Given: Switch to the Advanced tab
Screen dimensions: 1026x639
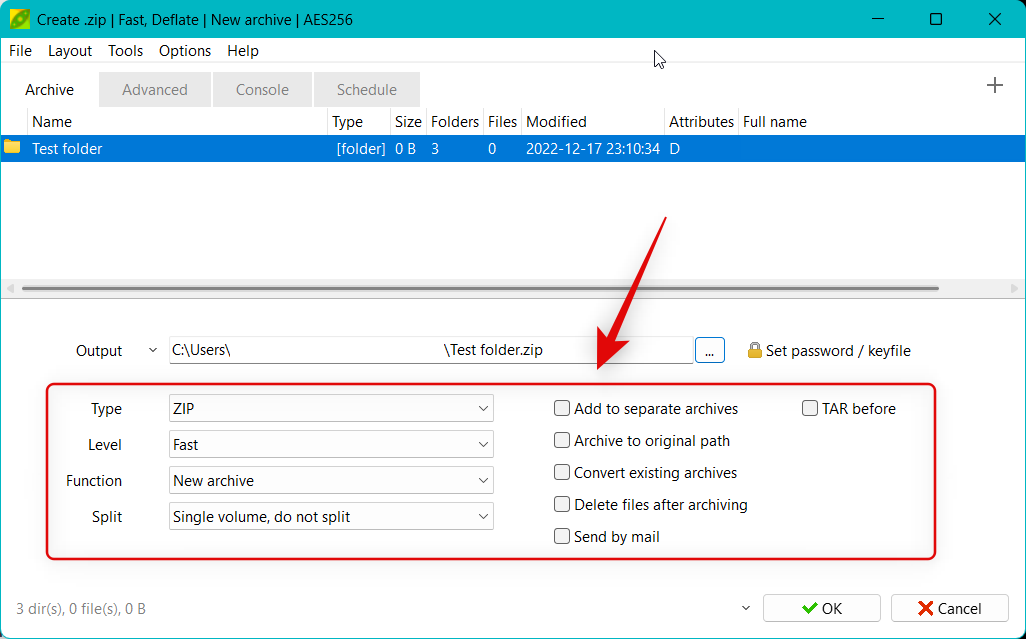Looking at the screenshot, I should click(x=155, y=90).
